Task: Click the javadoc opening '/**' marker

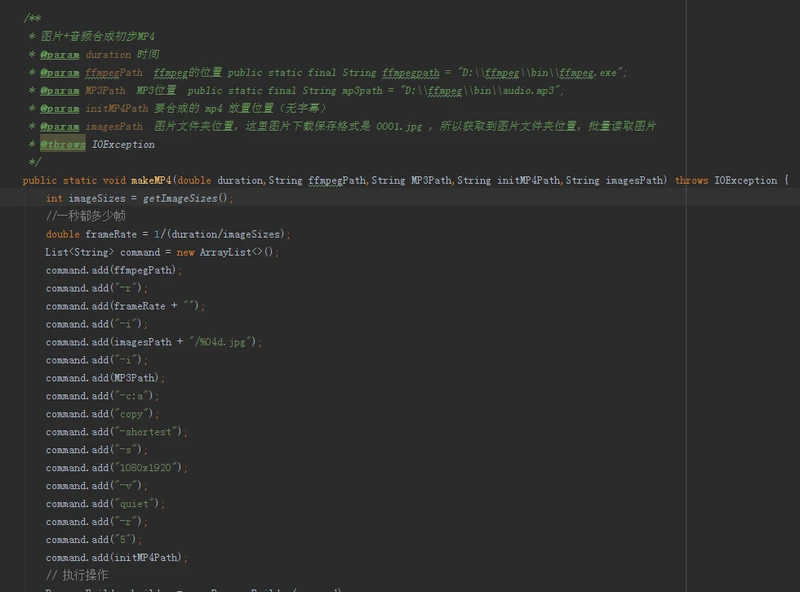Action: pyautogui.click(x=32, y=18)
